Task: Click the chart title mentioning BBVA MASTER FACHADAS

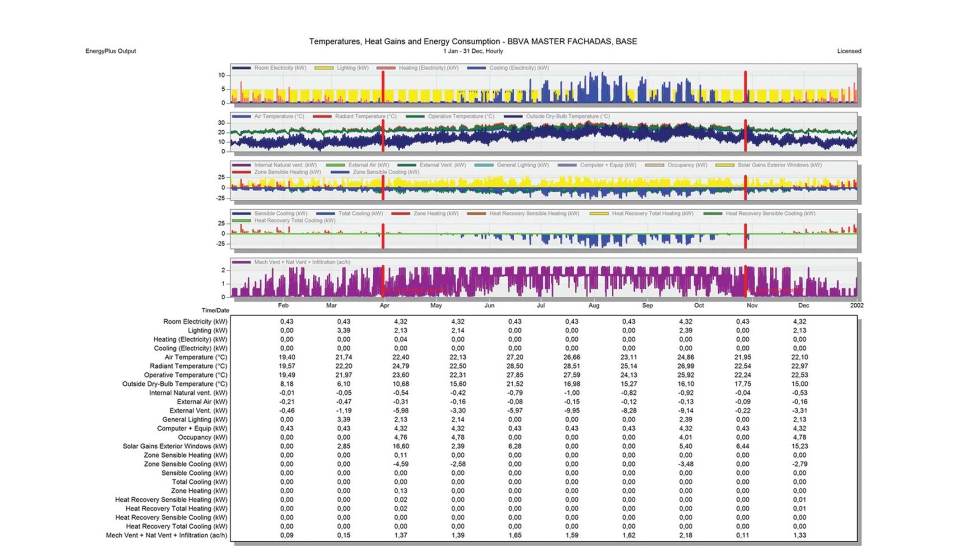Action: 473,41
